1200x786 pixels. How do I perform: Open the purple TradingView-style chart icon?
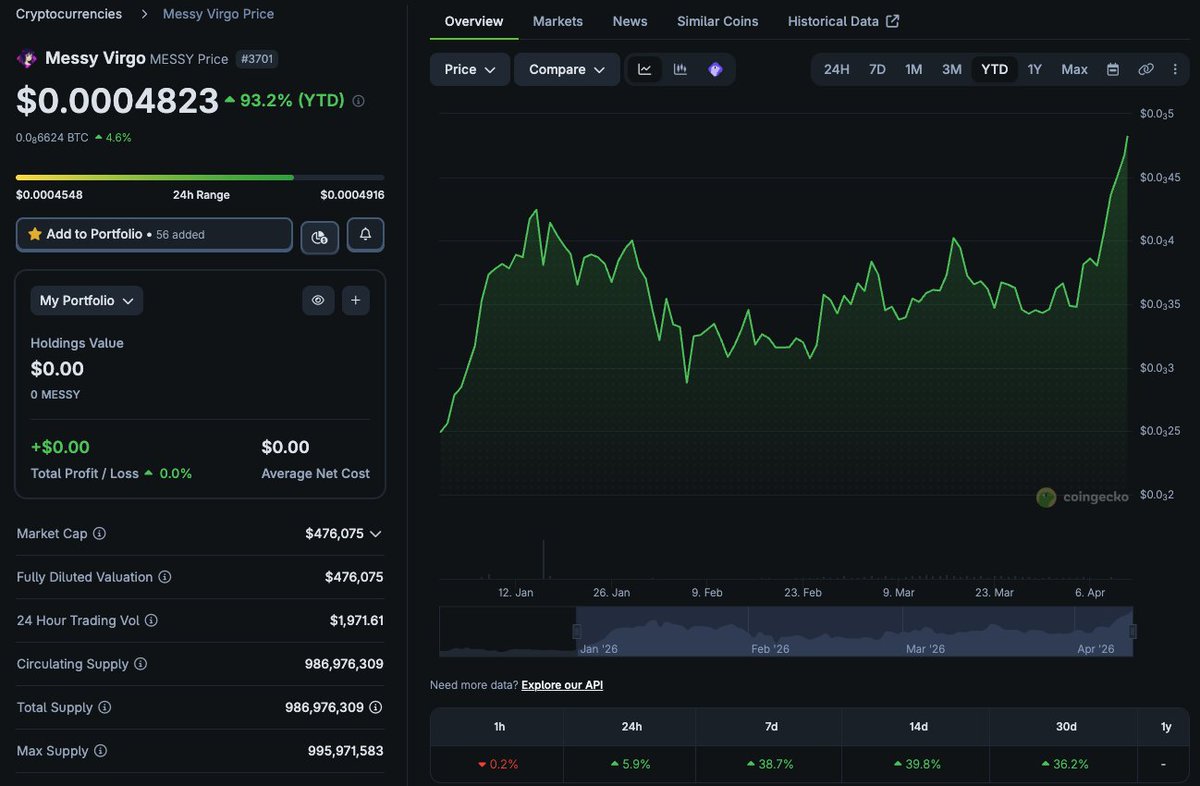tap(715, 69)
